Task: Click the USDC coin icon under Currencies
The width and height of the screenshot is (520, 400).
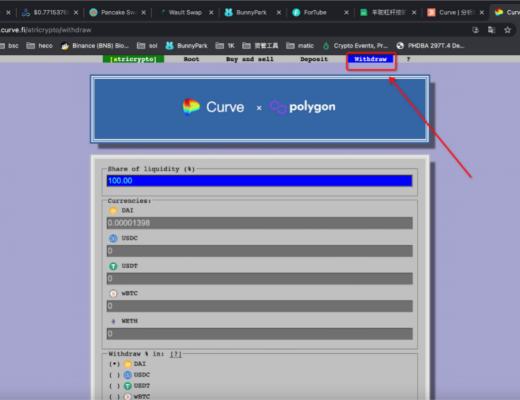Action: coord(113,238)
